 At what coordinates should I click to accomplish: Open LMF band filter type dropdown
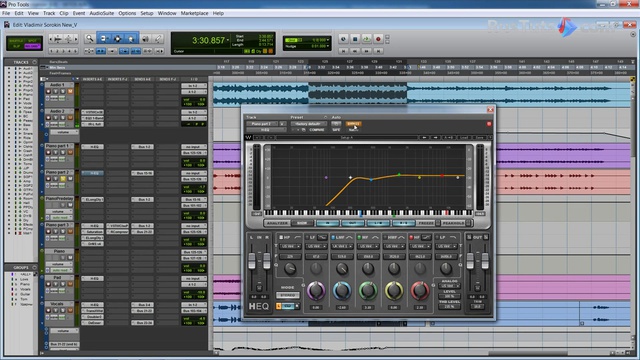(342, 247)
